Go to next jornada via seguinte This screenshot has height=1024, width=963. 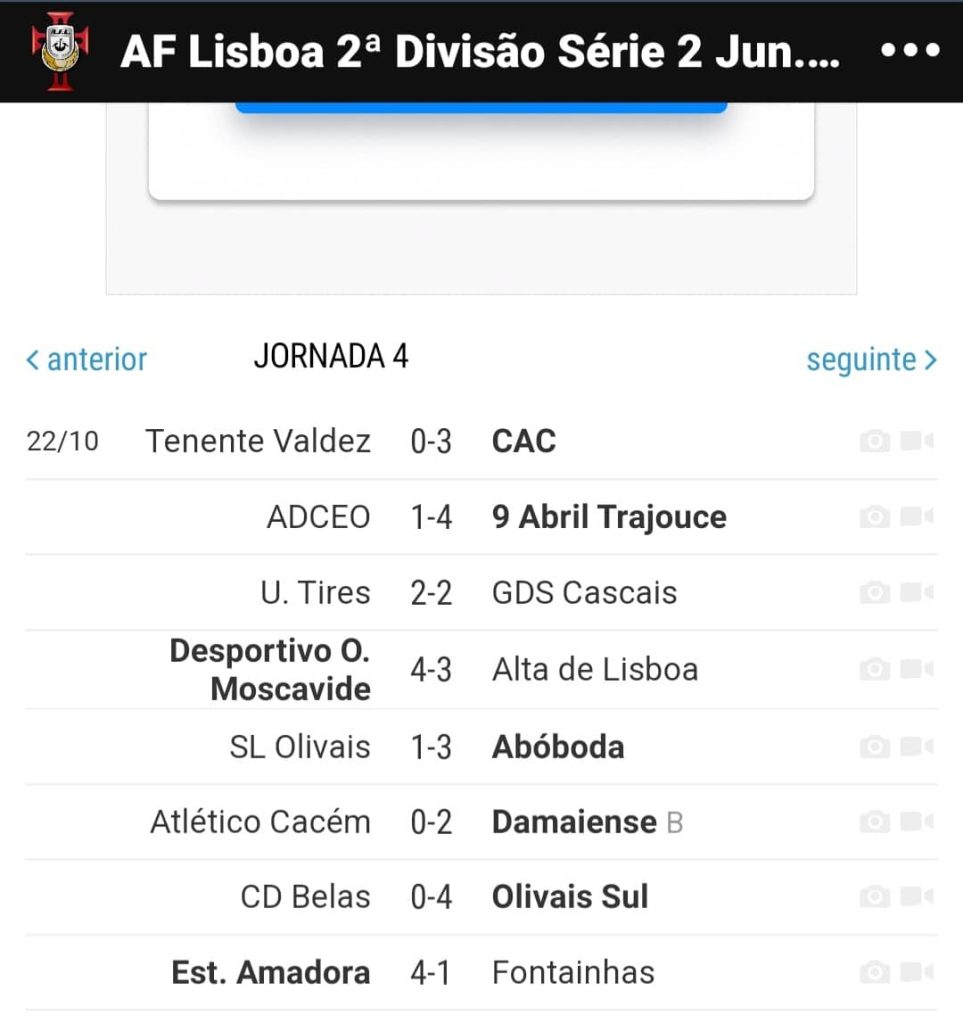[872, 360]
